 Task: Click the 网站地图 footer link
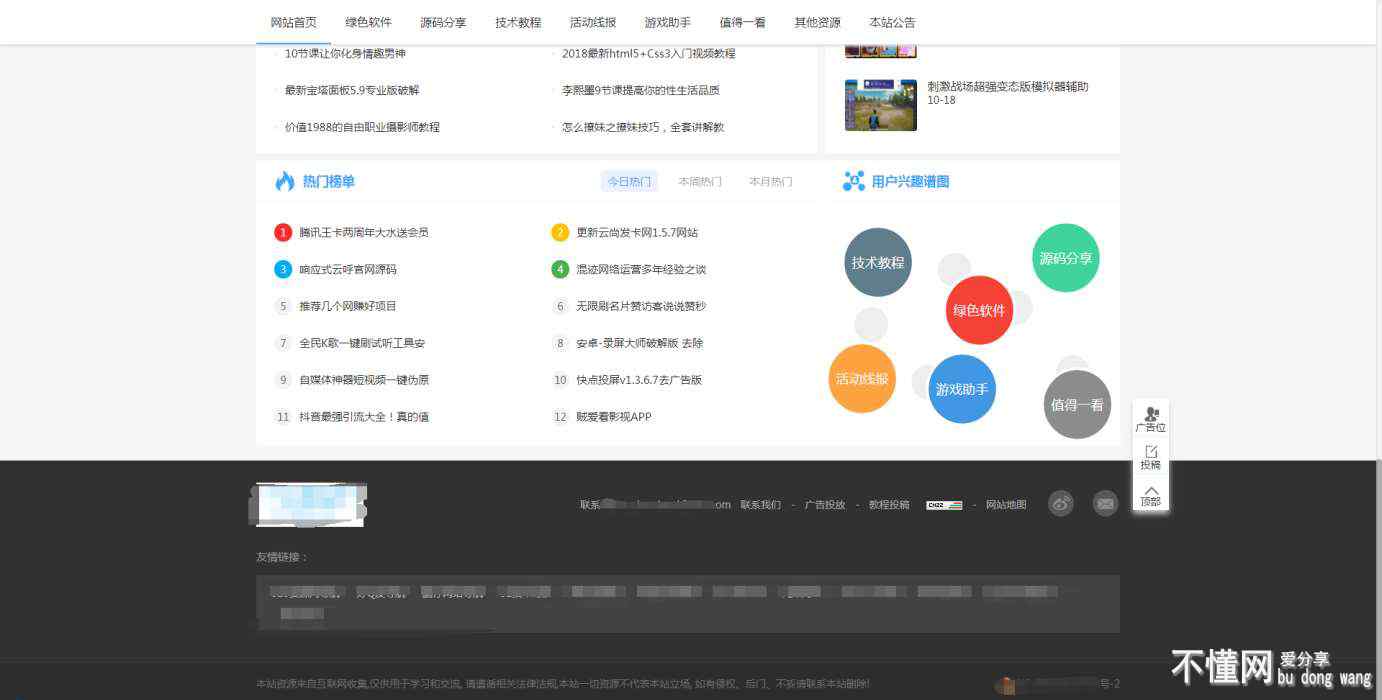tap(1006, 505)
